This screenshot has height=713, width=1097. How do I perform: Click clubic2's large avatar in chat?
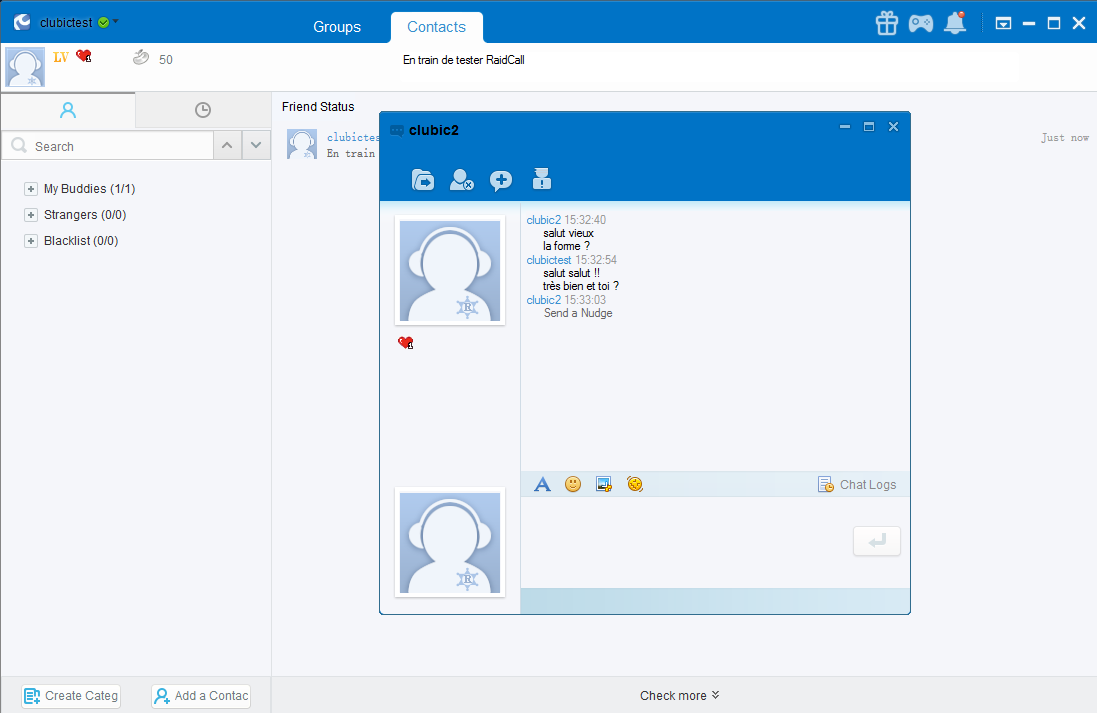(450, 270)
